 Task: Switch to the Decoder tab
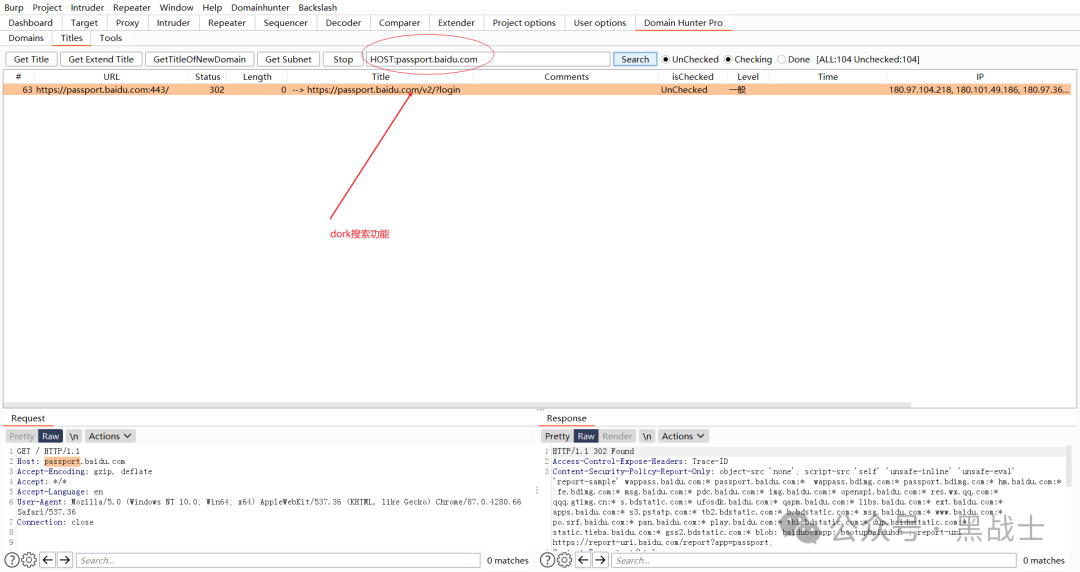343,23
